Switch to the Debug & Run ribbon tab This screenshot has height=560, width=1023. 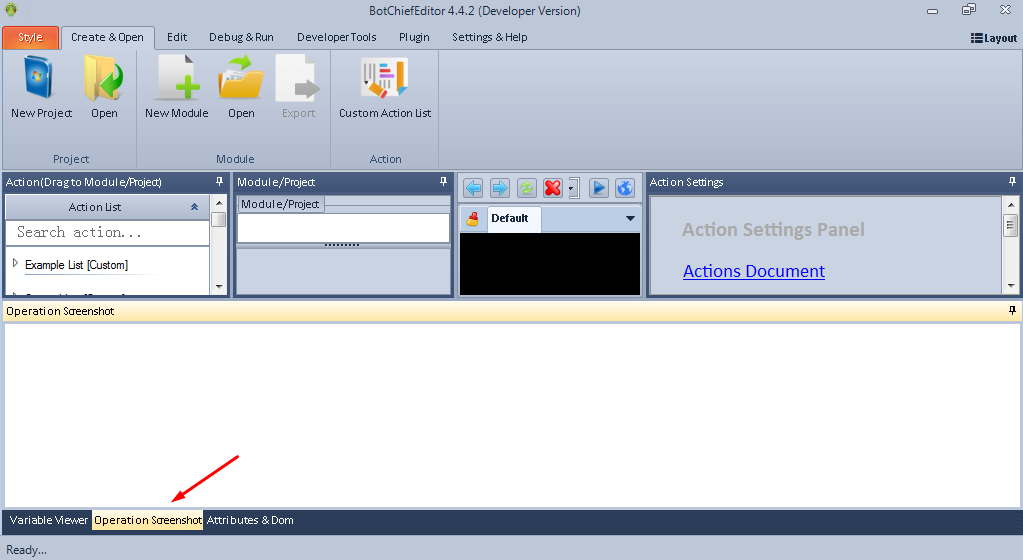[x=241, y=38]
